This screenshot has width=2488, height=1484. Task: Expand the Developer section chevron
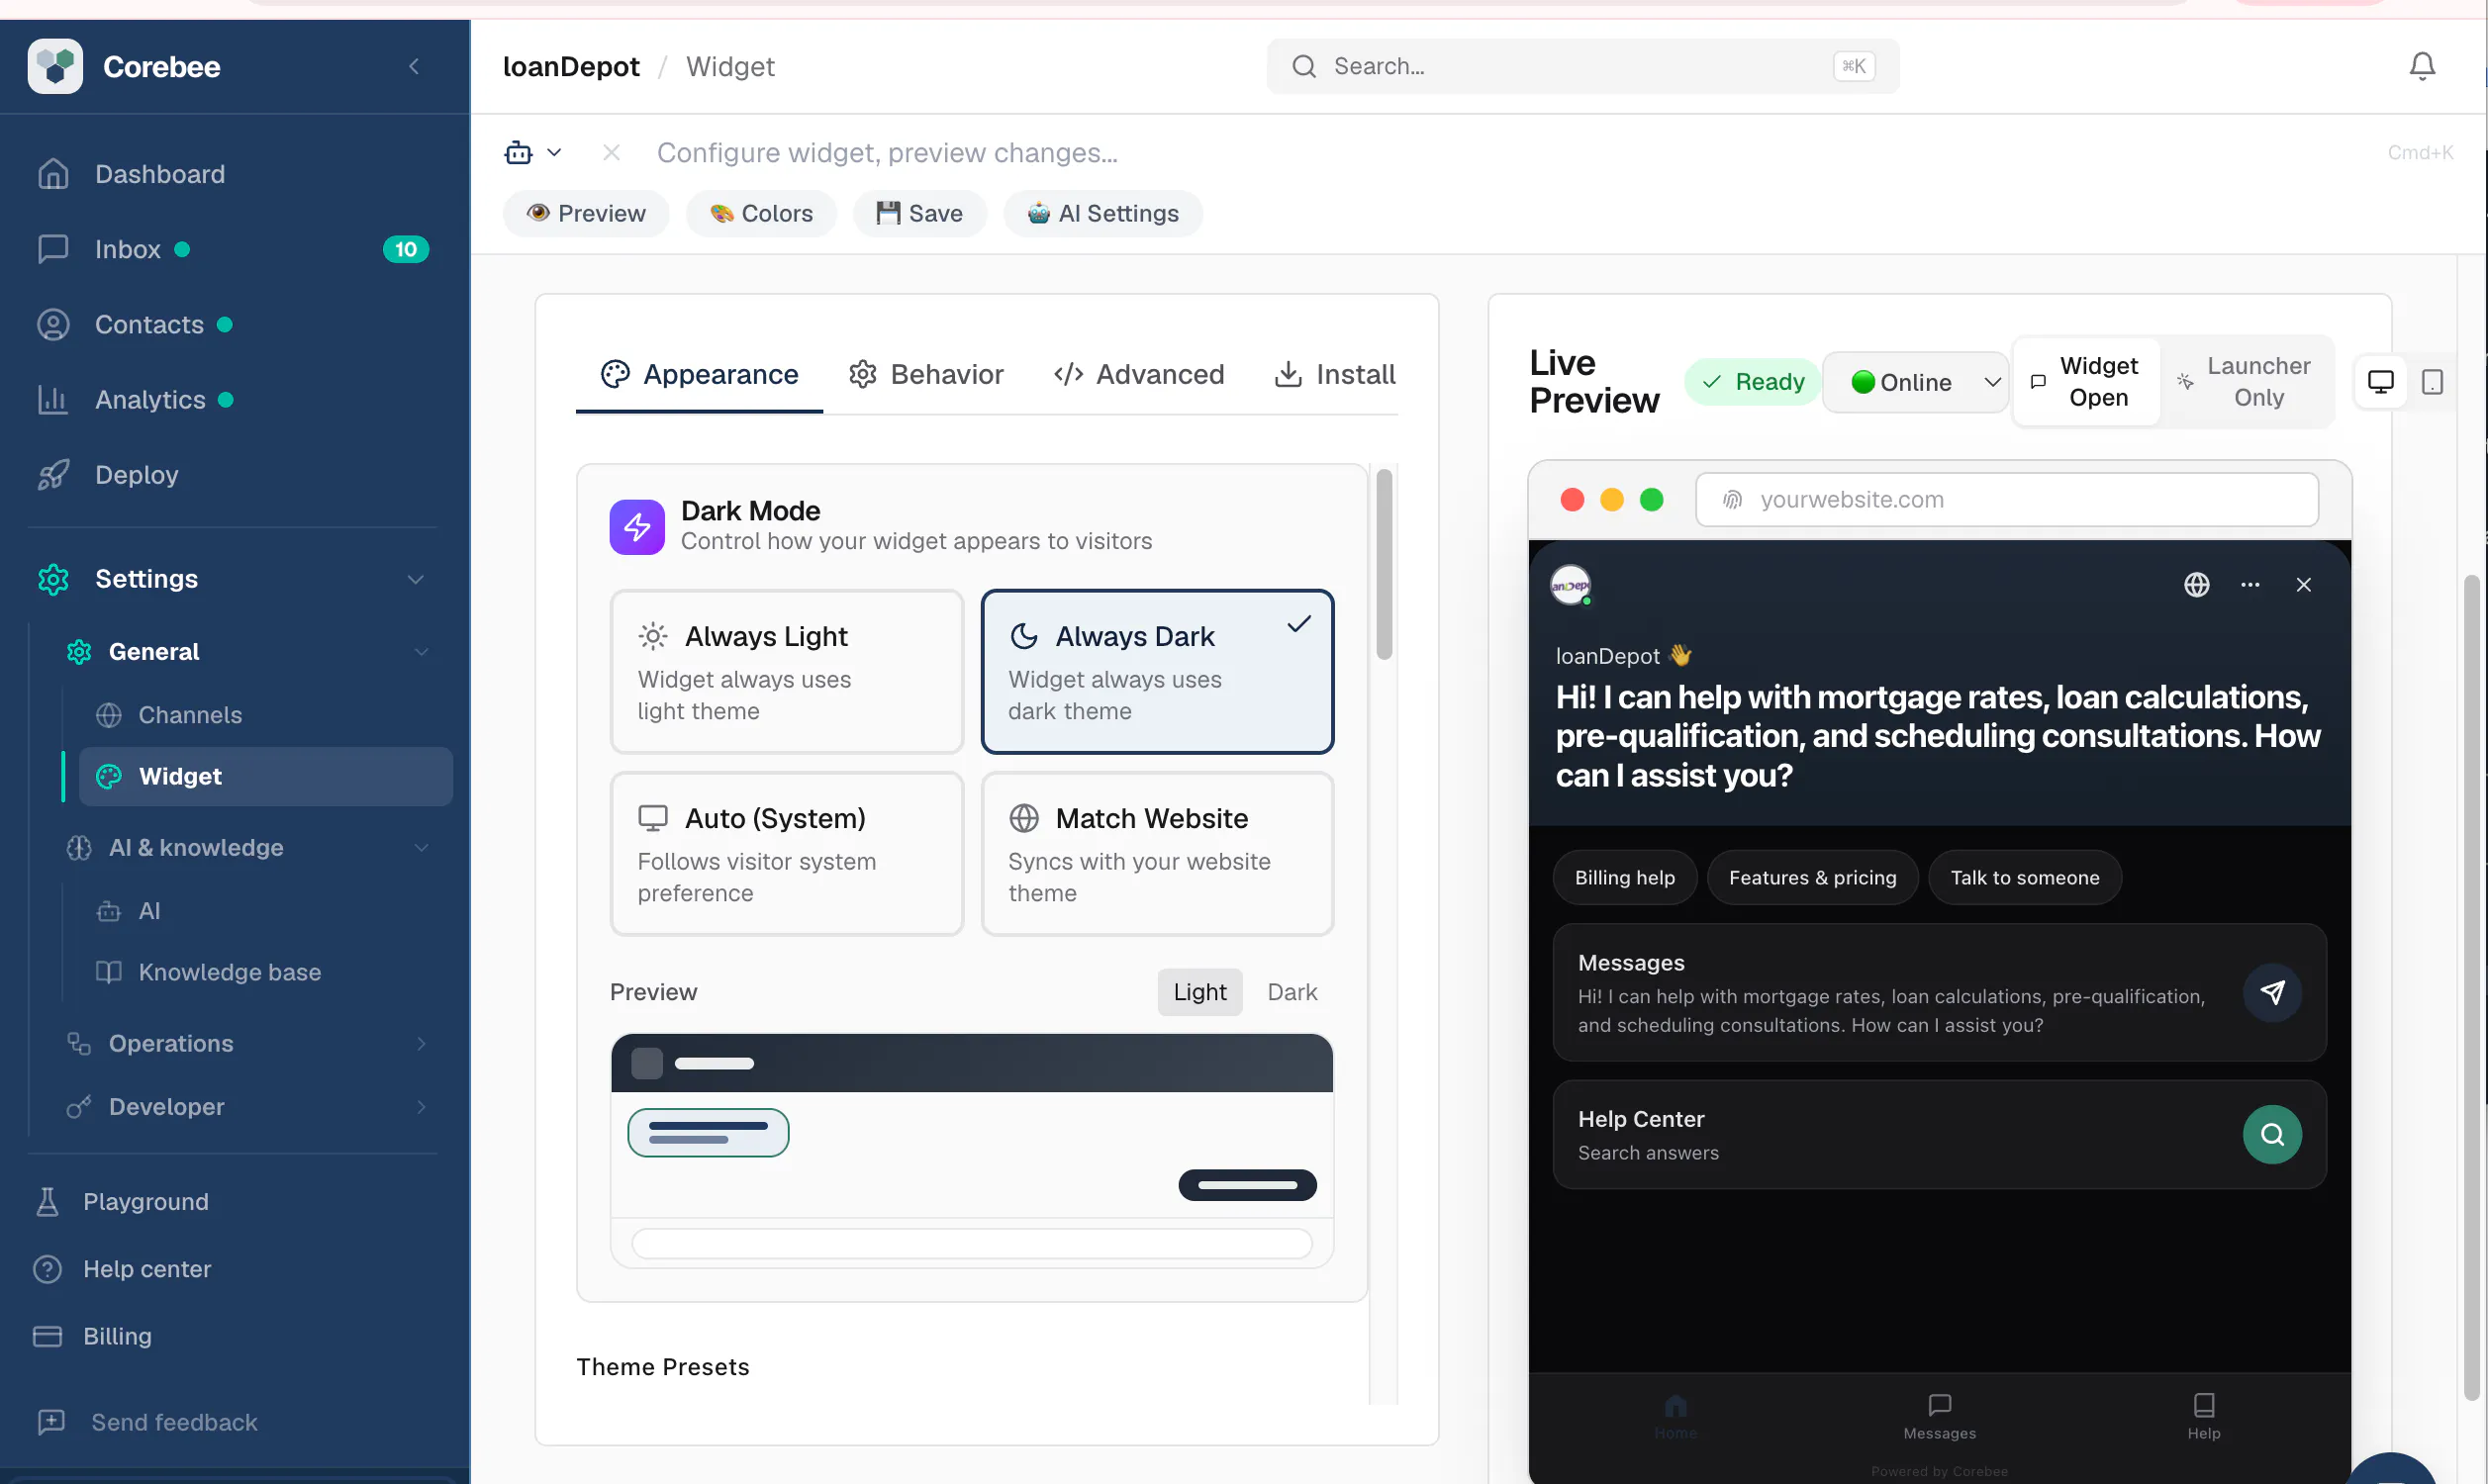point(421,1107)
